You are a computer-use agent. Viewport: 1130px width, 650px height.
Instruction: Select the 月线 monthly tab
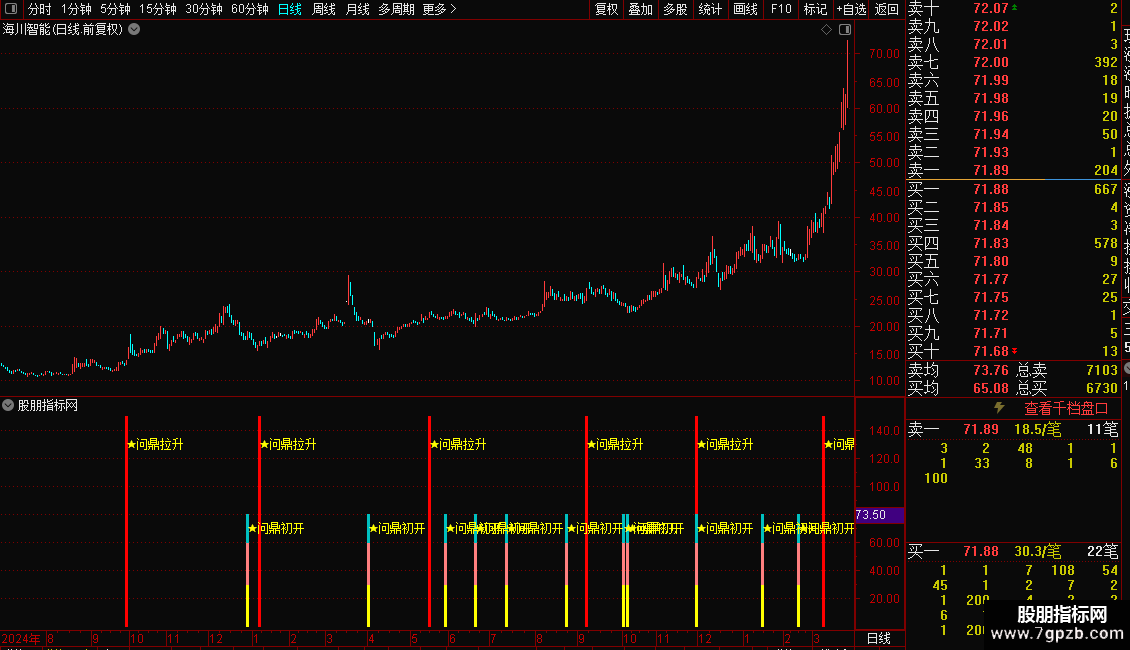tap(357, 9)
